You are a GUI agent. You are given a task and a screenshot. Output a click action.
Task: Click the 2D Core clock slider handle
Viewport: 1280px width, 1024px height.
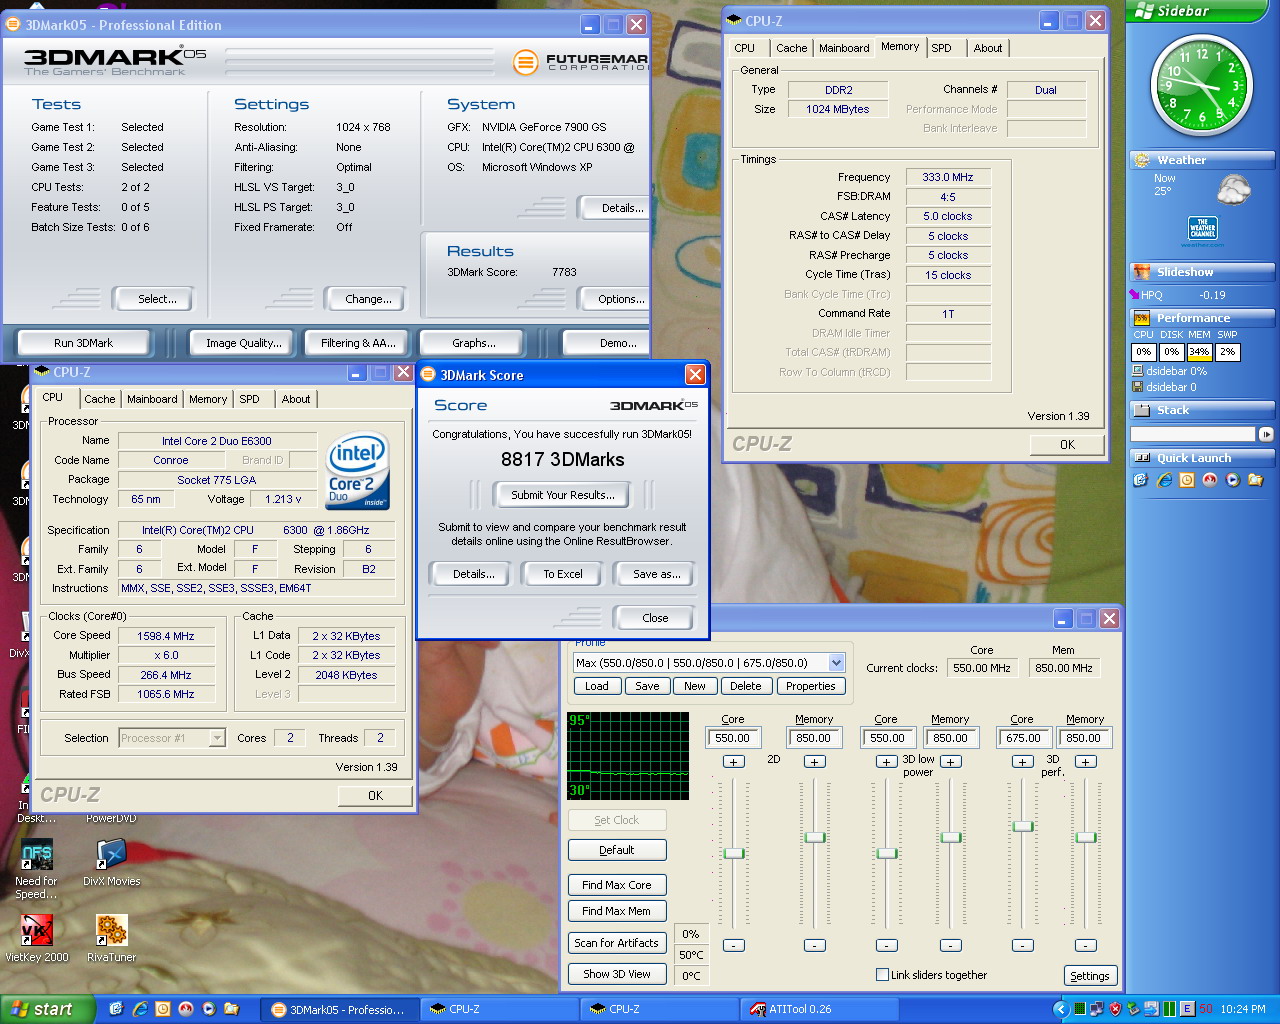(x=734, y=853)
